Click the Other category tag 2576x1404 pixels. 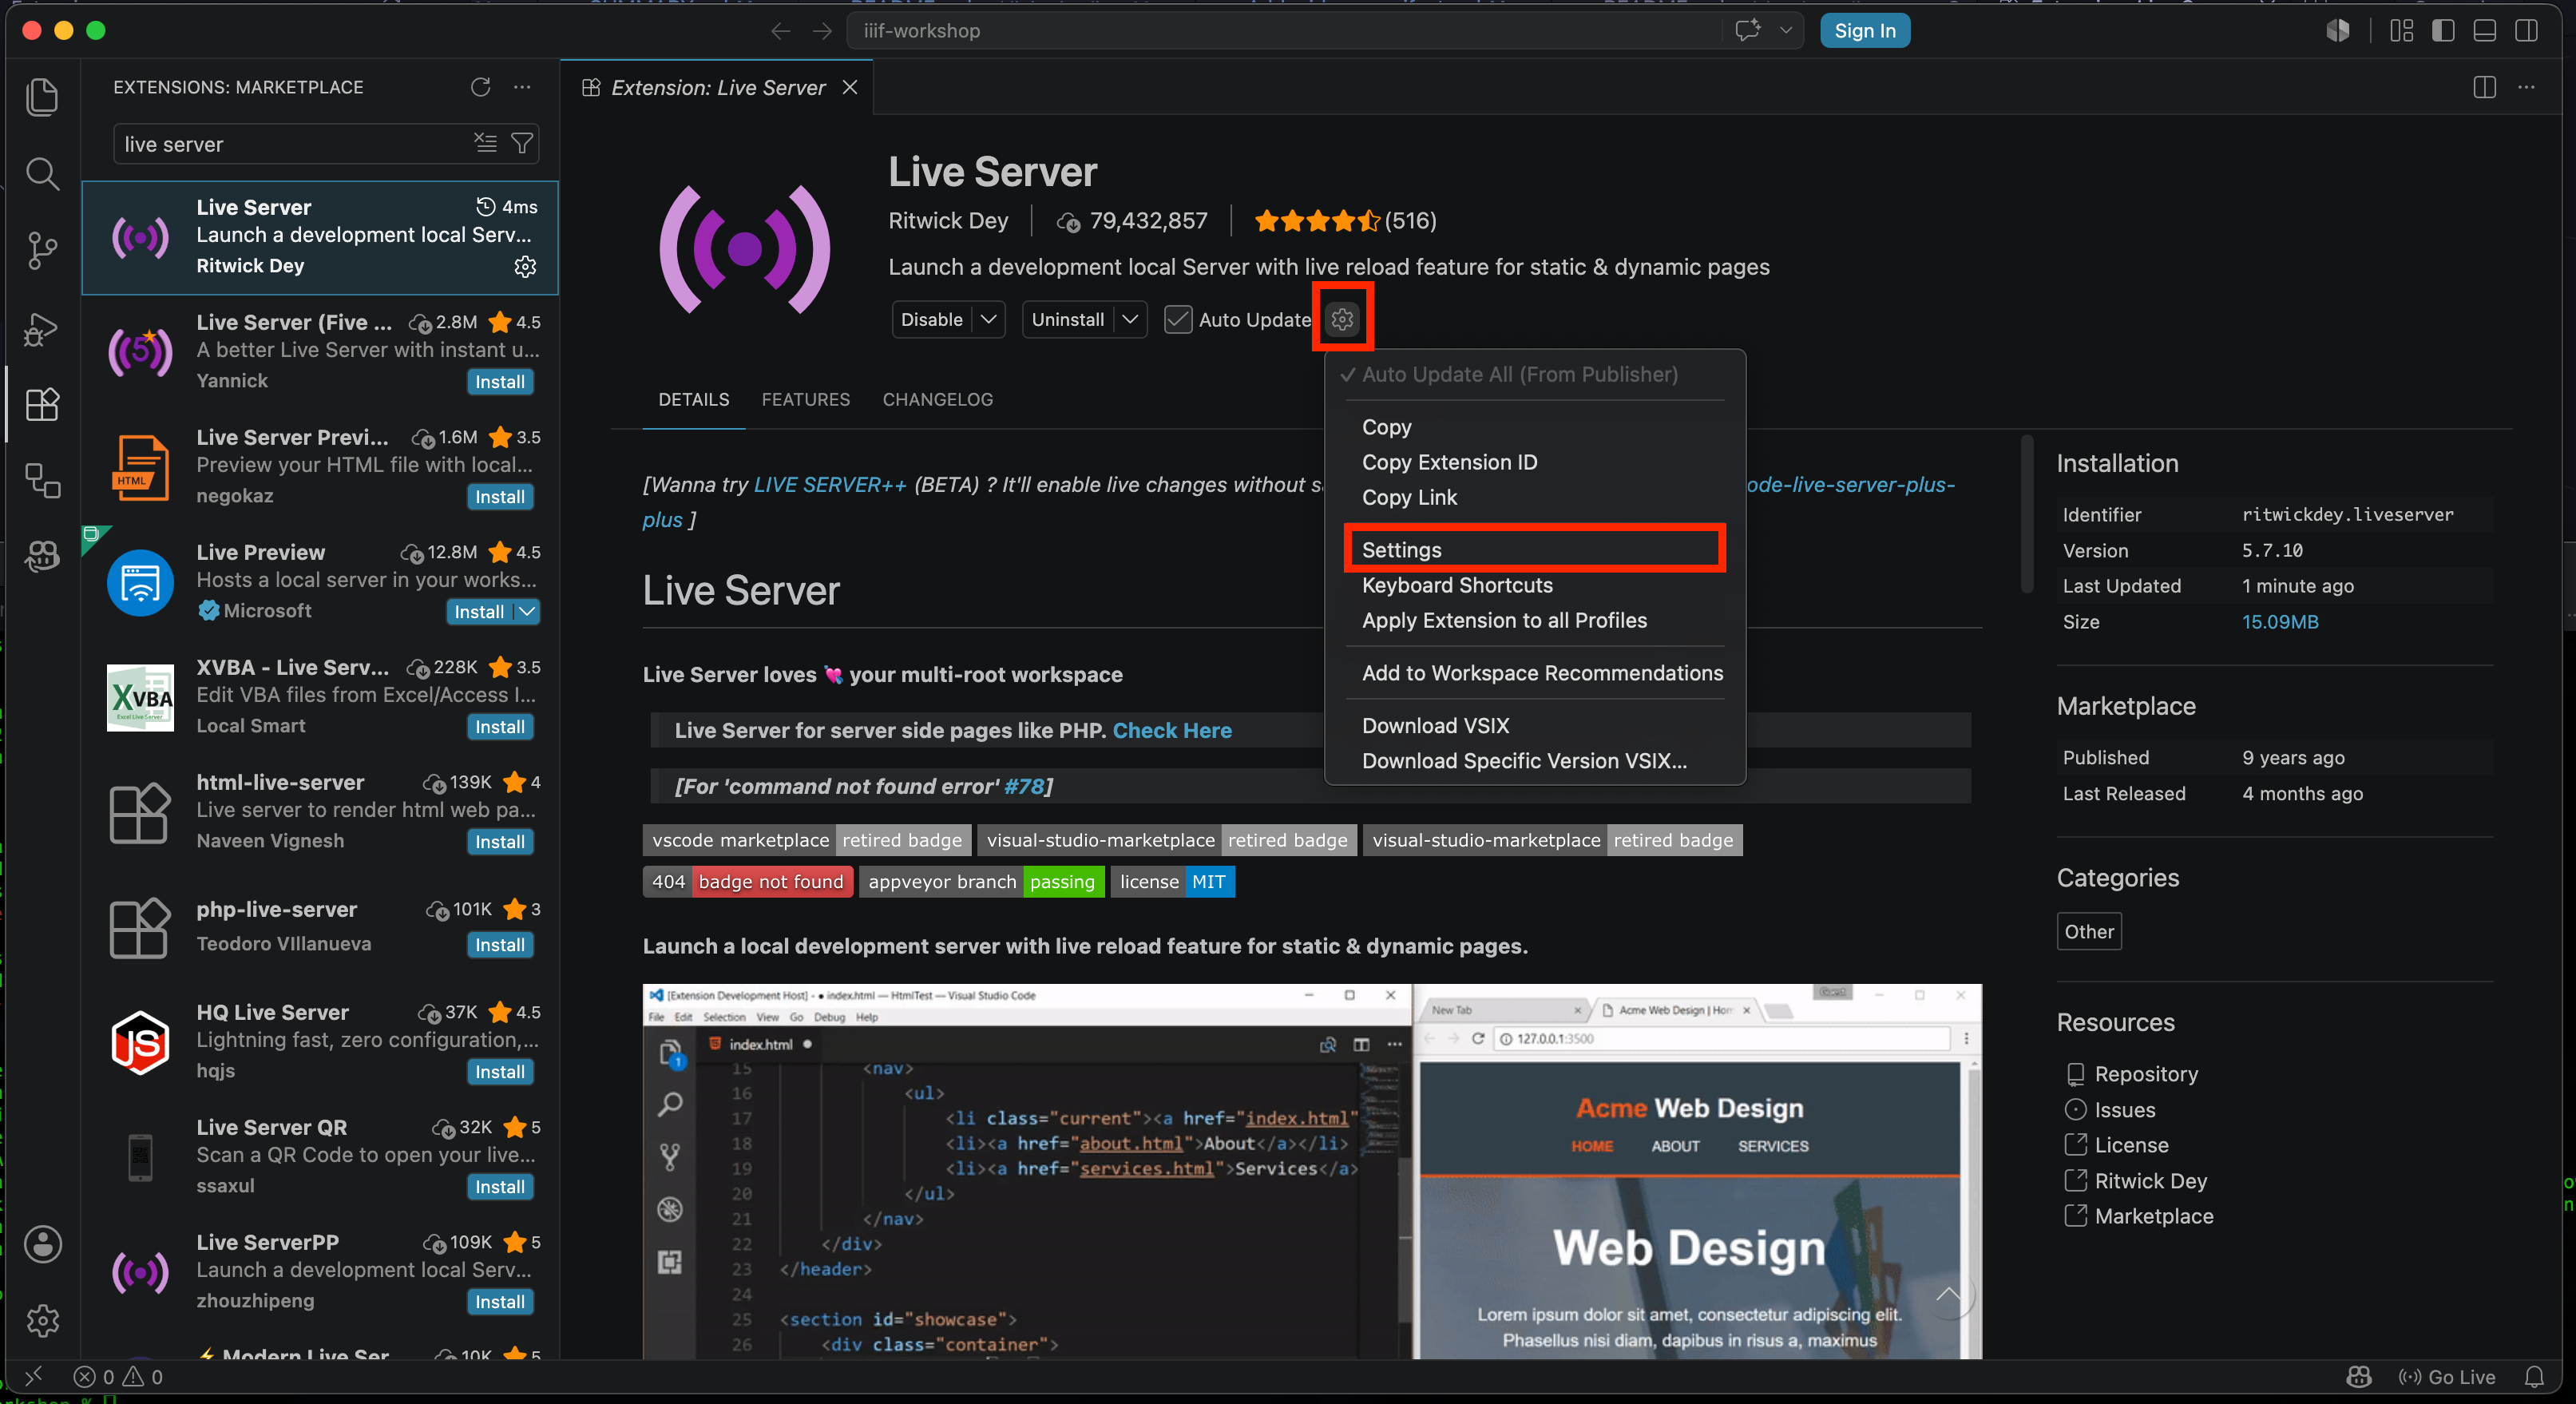(2088, 931)
